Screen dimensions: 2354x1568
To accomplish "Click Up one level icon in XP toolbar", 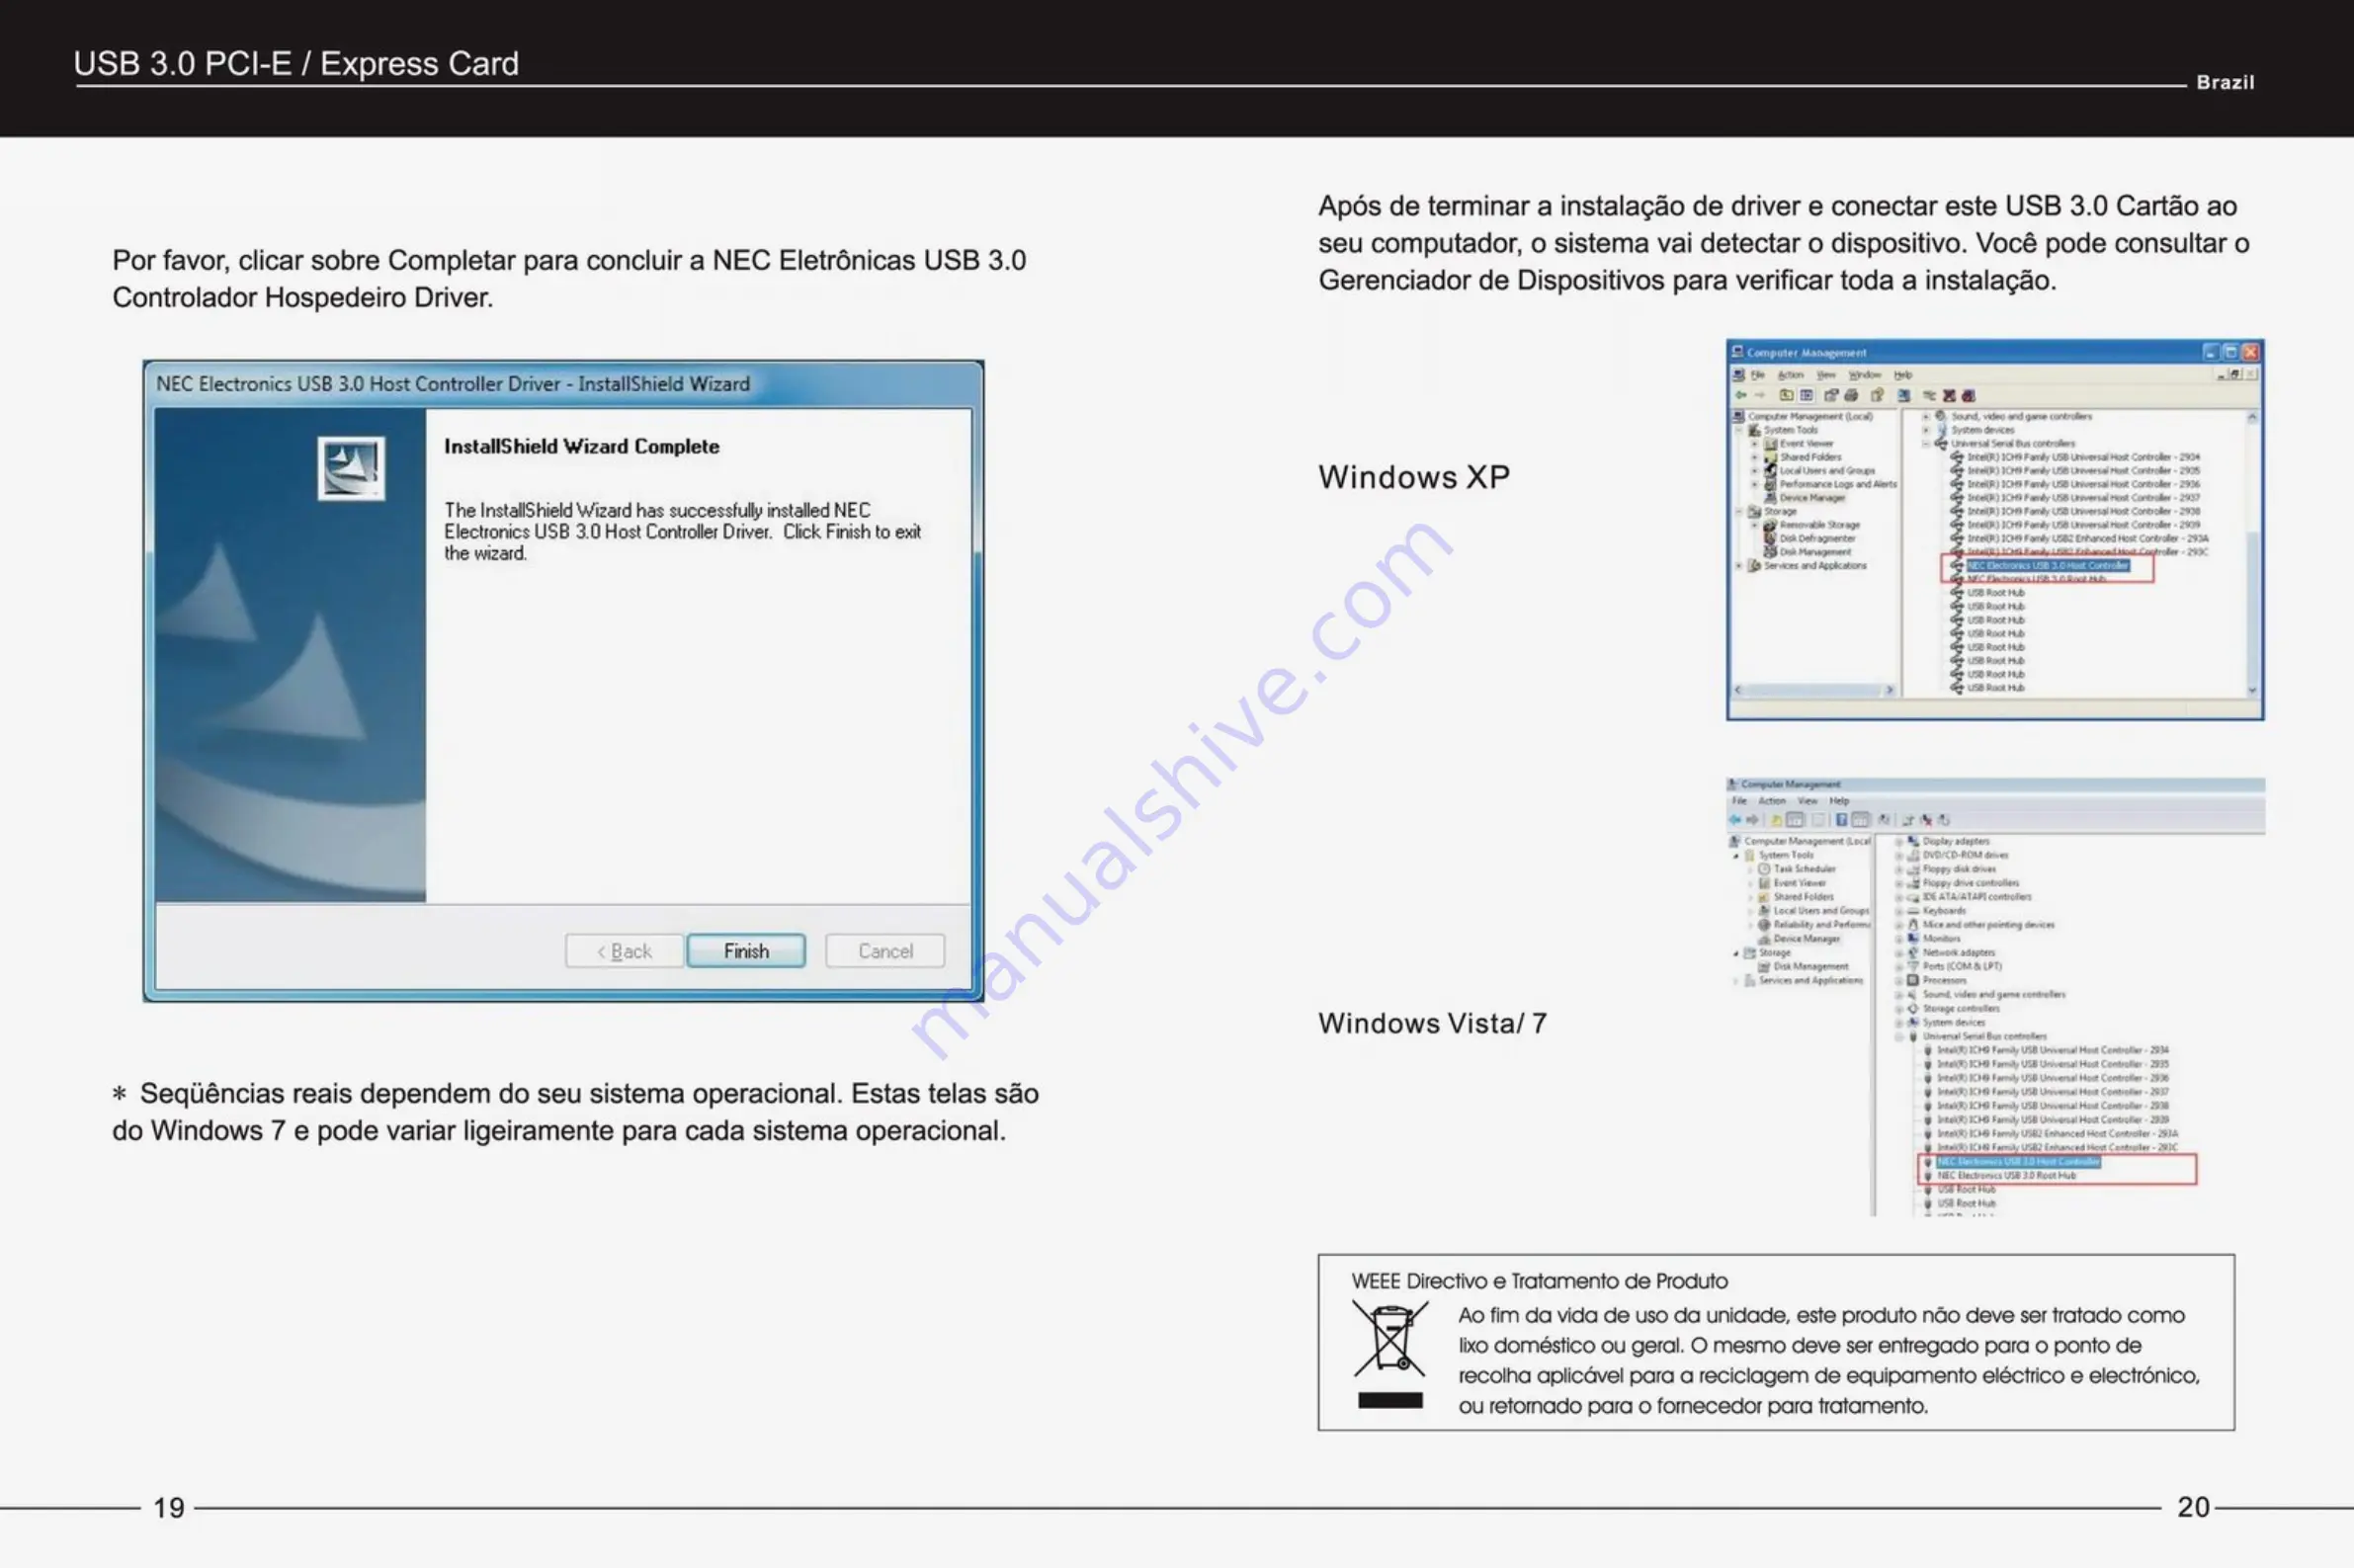I will tap(1787, 395).
